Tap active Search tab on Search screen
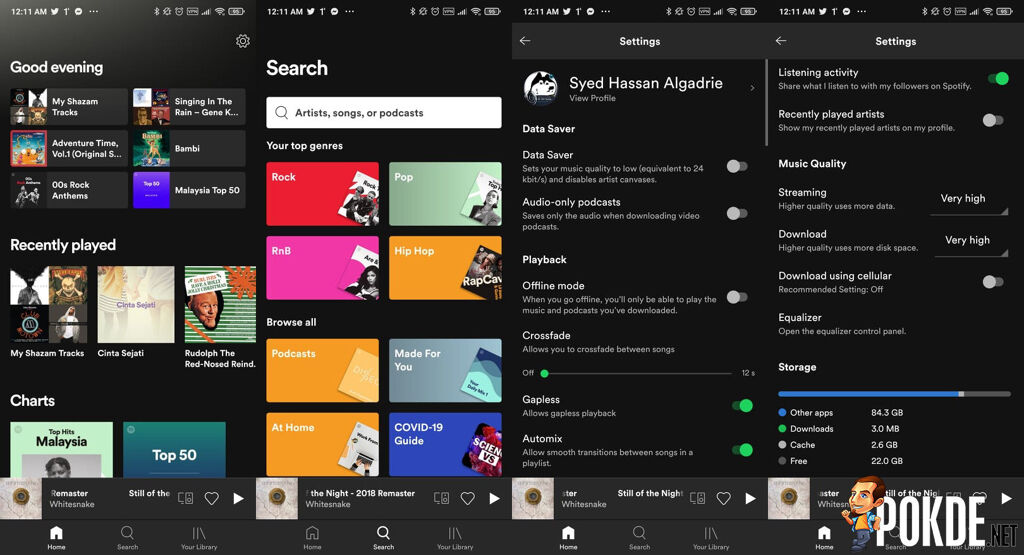 click(x=383, y=537)
